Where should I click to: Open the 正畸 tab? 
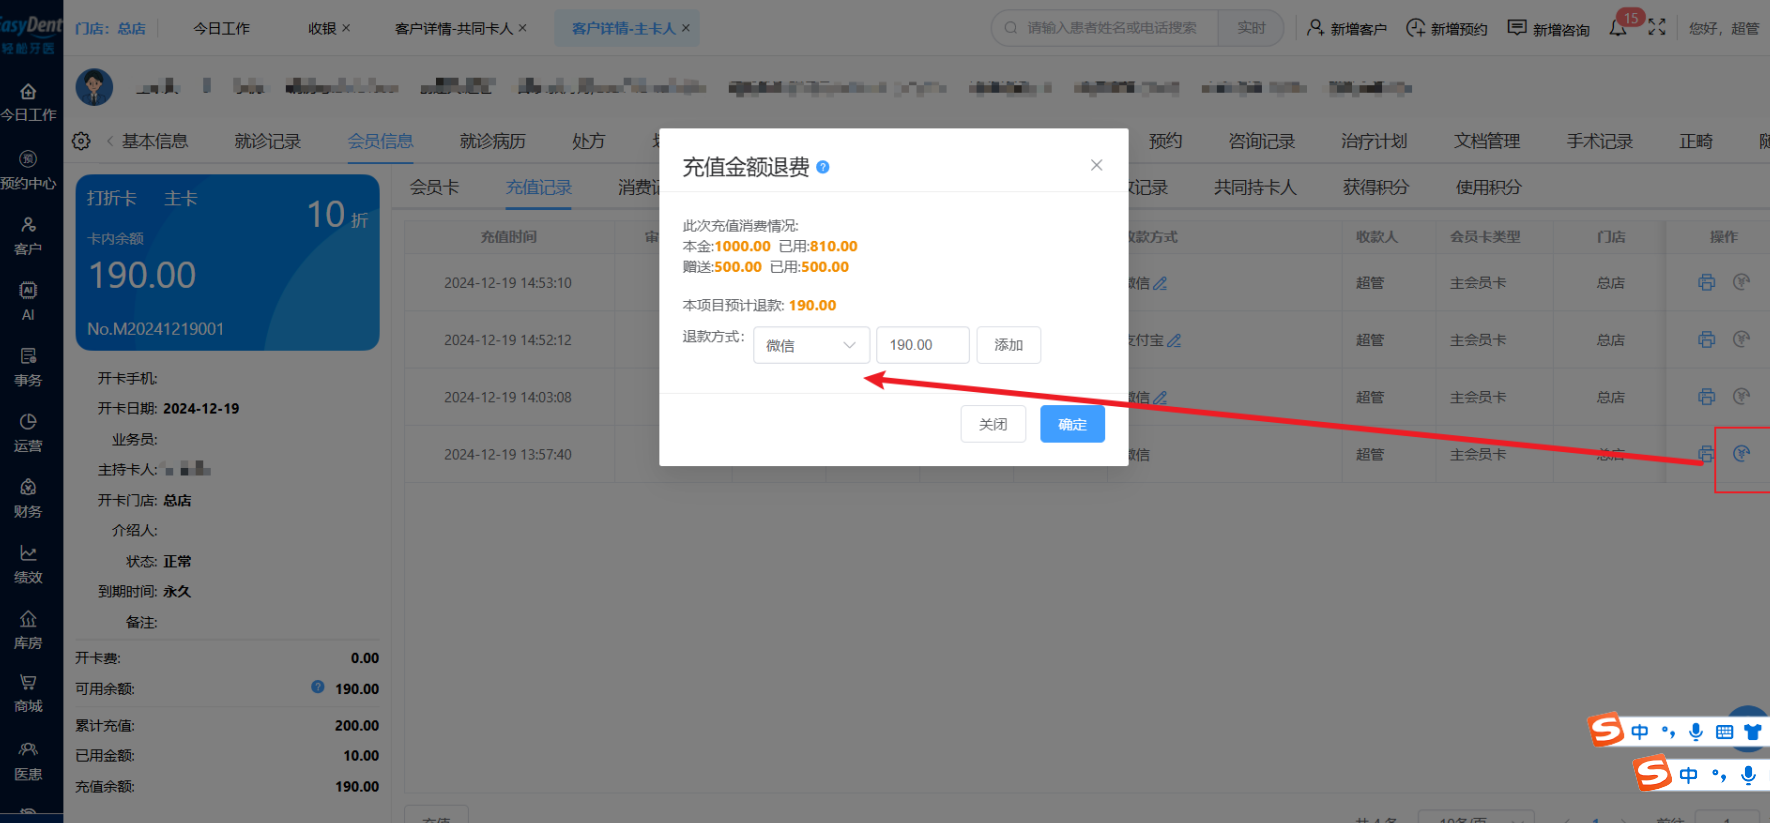tap(1696, 141)
